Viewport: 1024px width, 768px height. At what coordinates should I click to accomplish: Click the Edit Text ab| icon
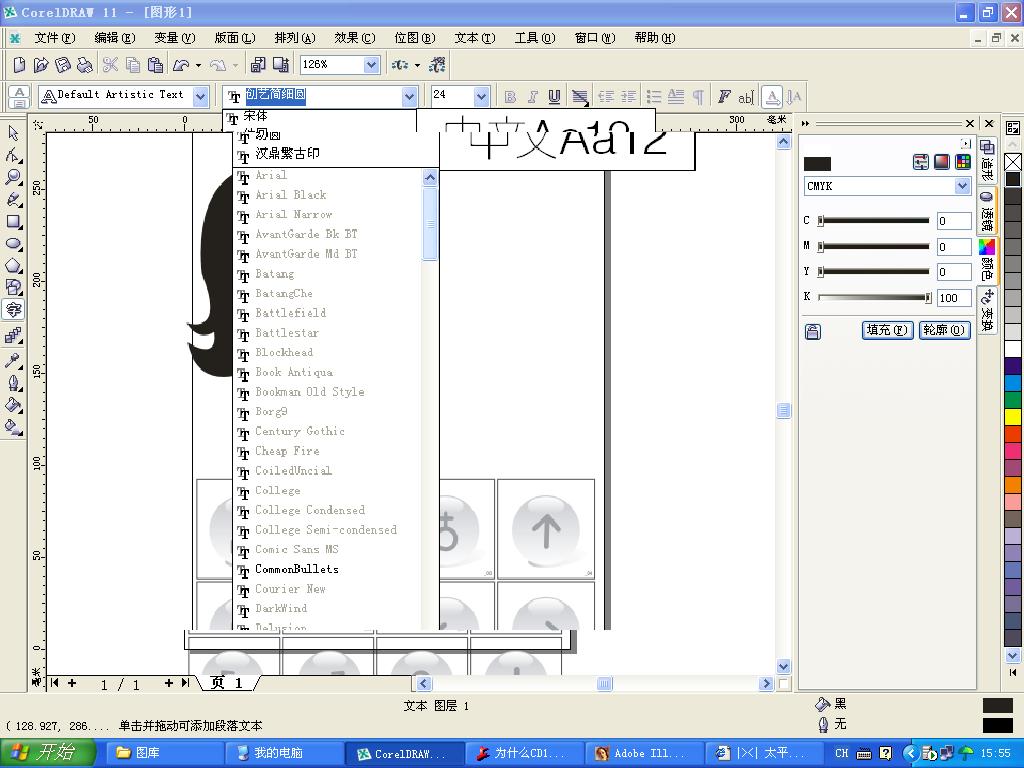point(746,97)
